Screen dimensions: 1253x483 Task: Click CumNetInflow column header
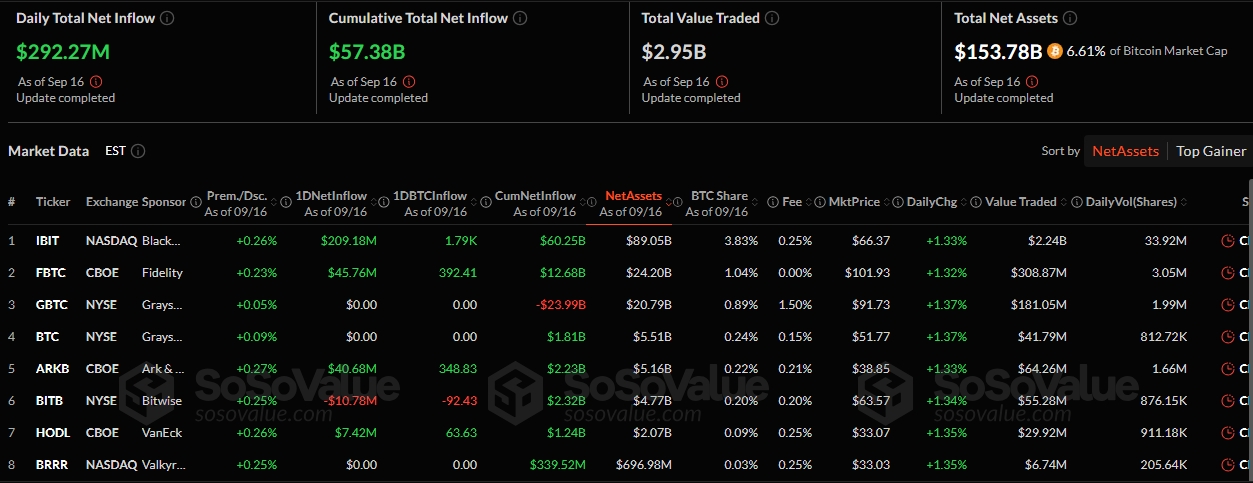click(x=535, y=196)
